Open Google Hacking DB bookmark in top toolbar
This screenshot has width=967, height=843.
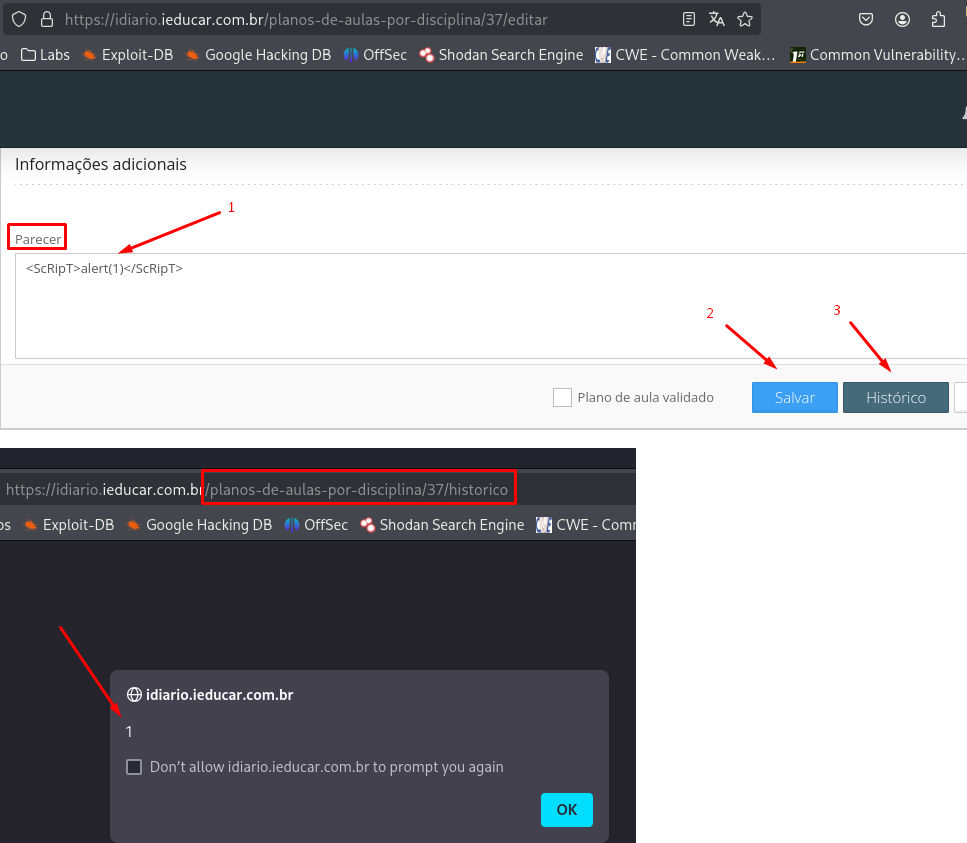coord(258,55)
